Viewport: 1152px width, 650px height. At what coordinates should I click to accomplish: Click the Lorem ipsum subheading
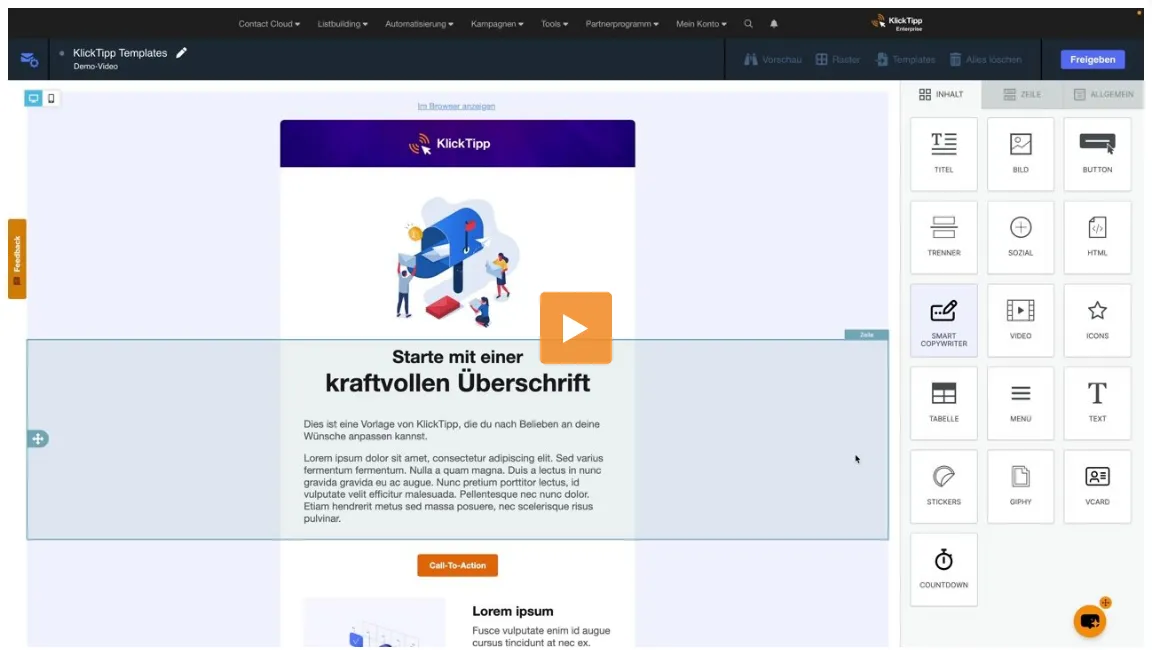click(513, 611)
